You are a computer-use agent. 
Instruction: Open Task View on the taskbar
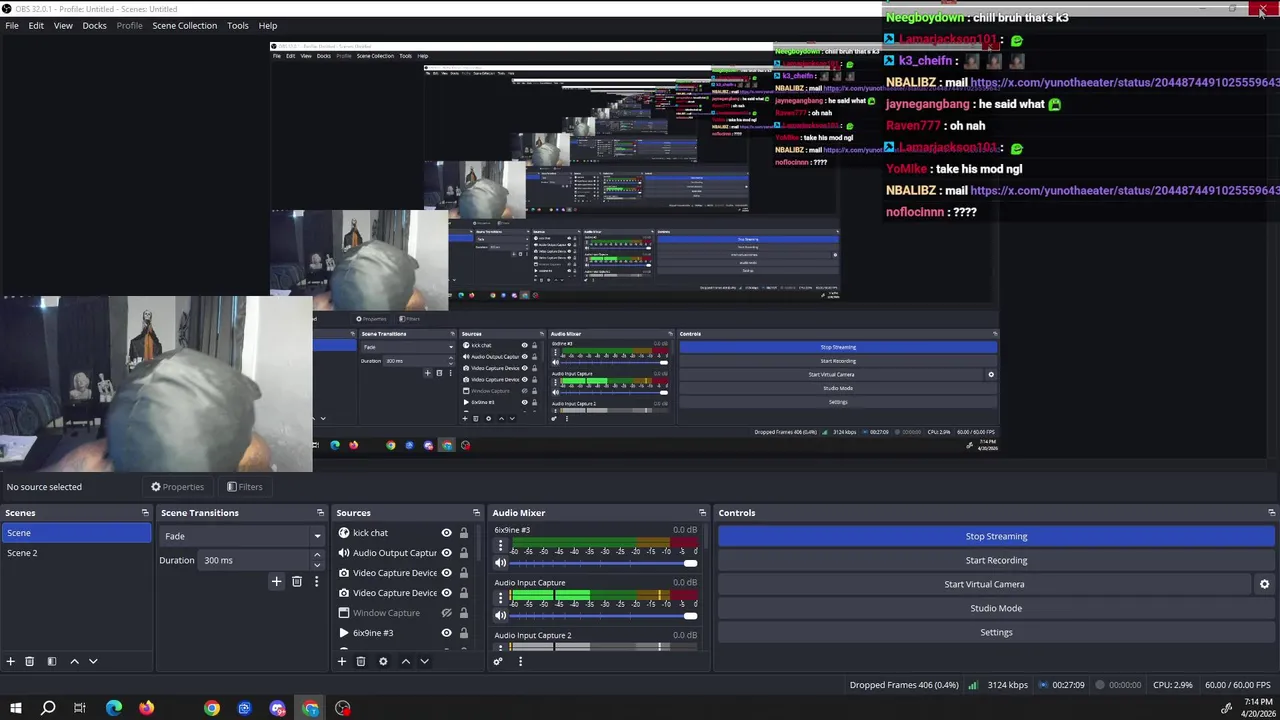pyautogui.click(x=79, y=708)
